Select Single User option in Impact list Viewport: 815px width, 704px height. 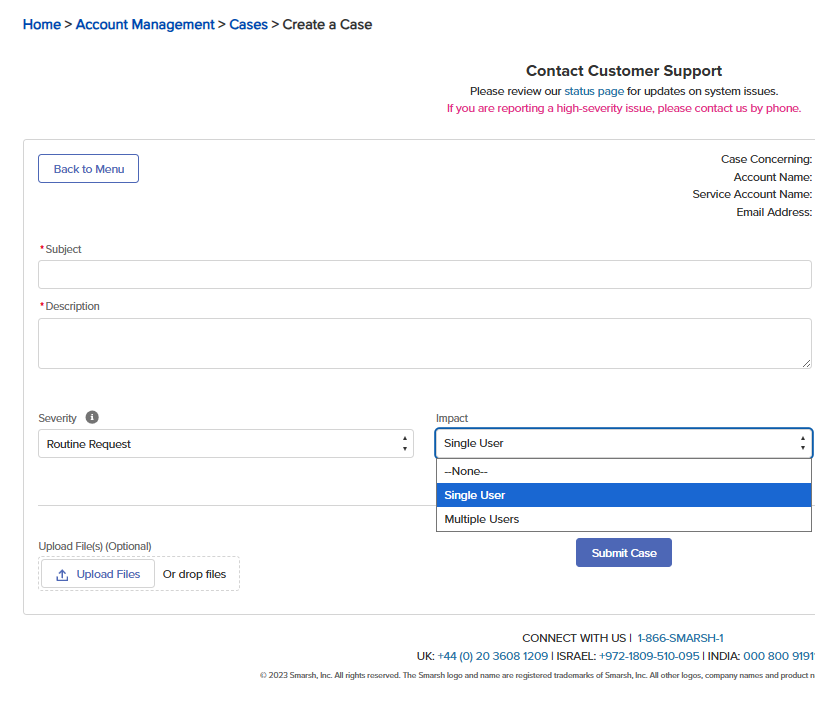pyautogui.click(x=624, y=495)
